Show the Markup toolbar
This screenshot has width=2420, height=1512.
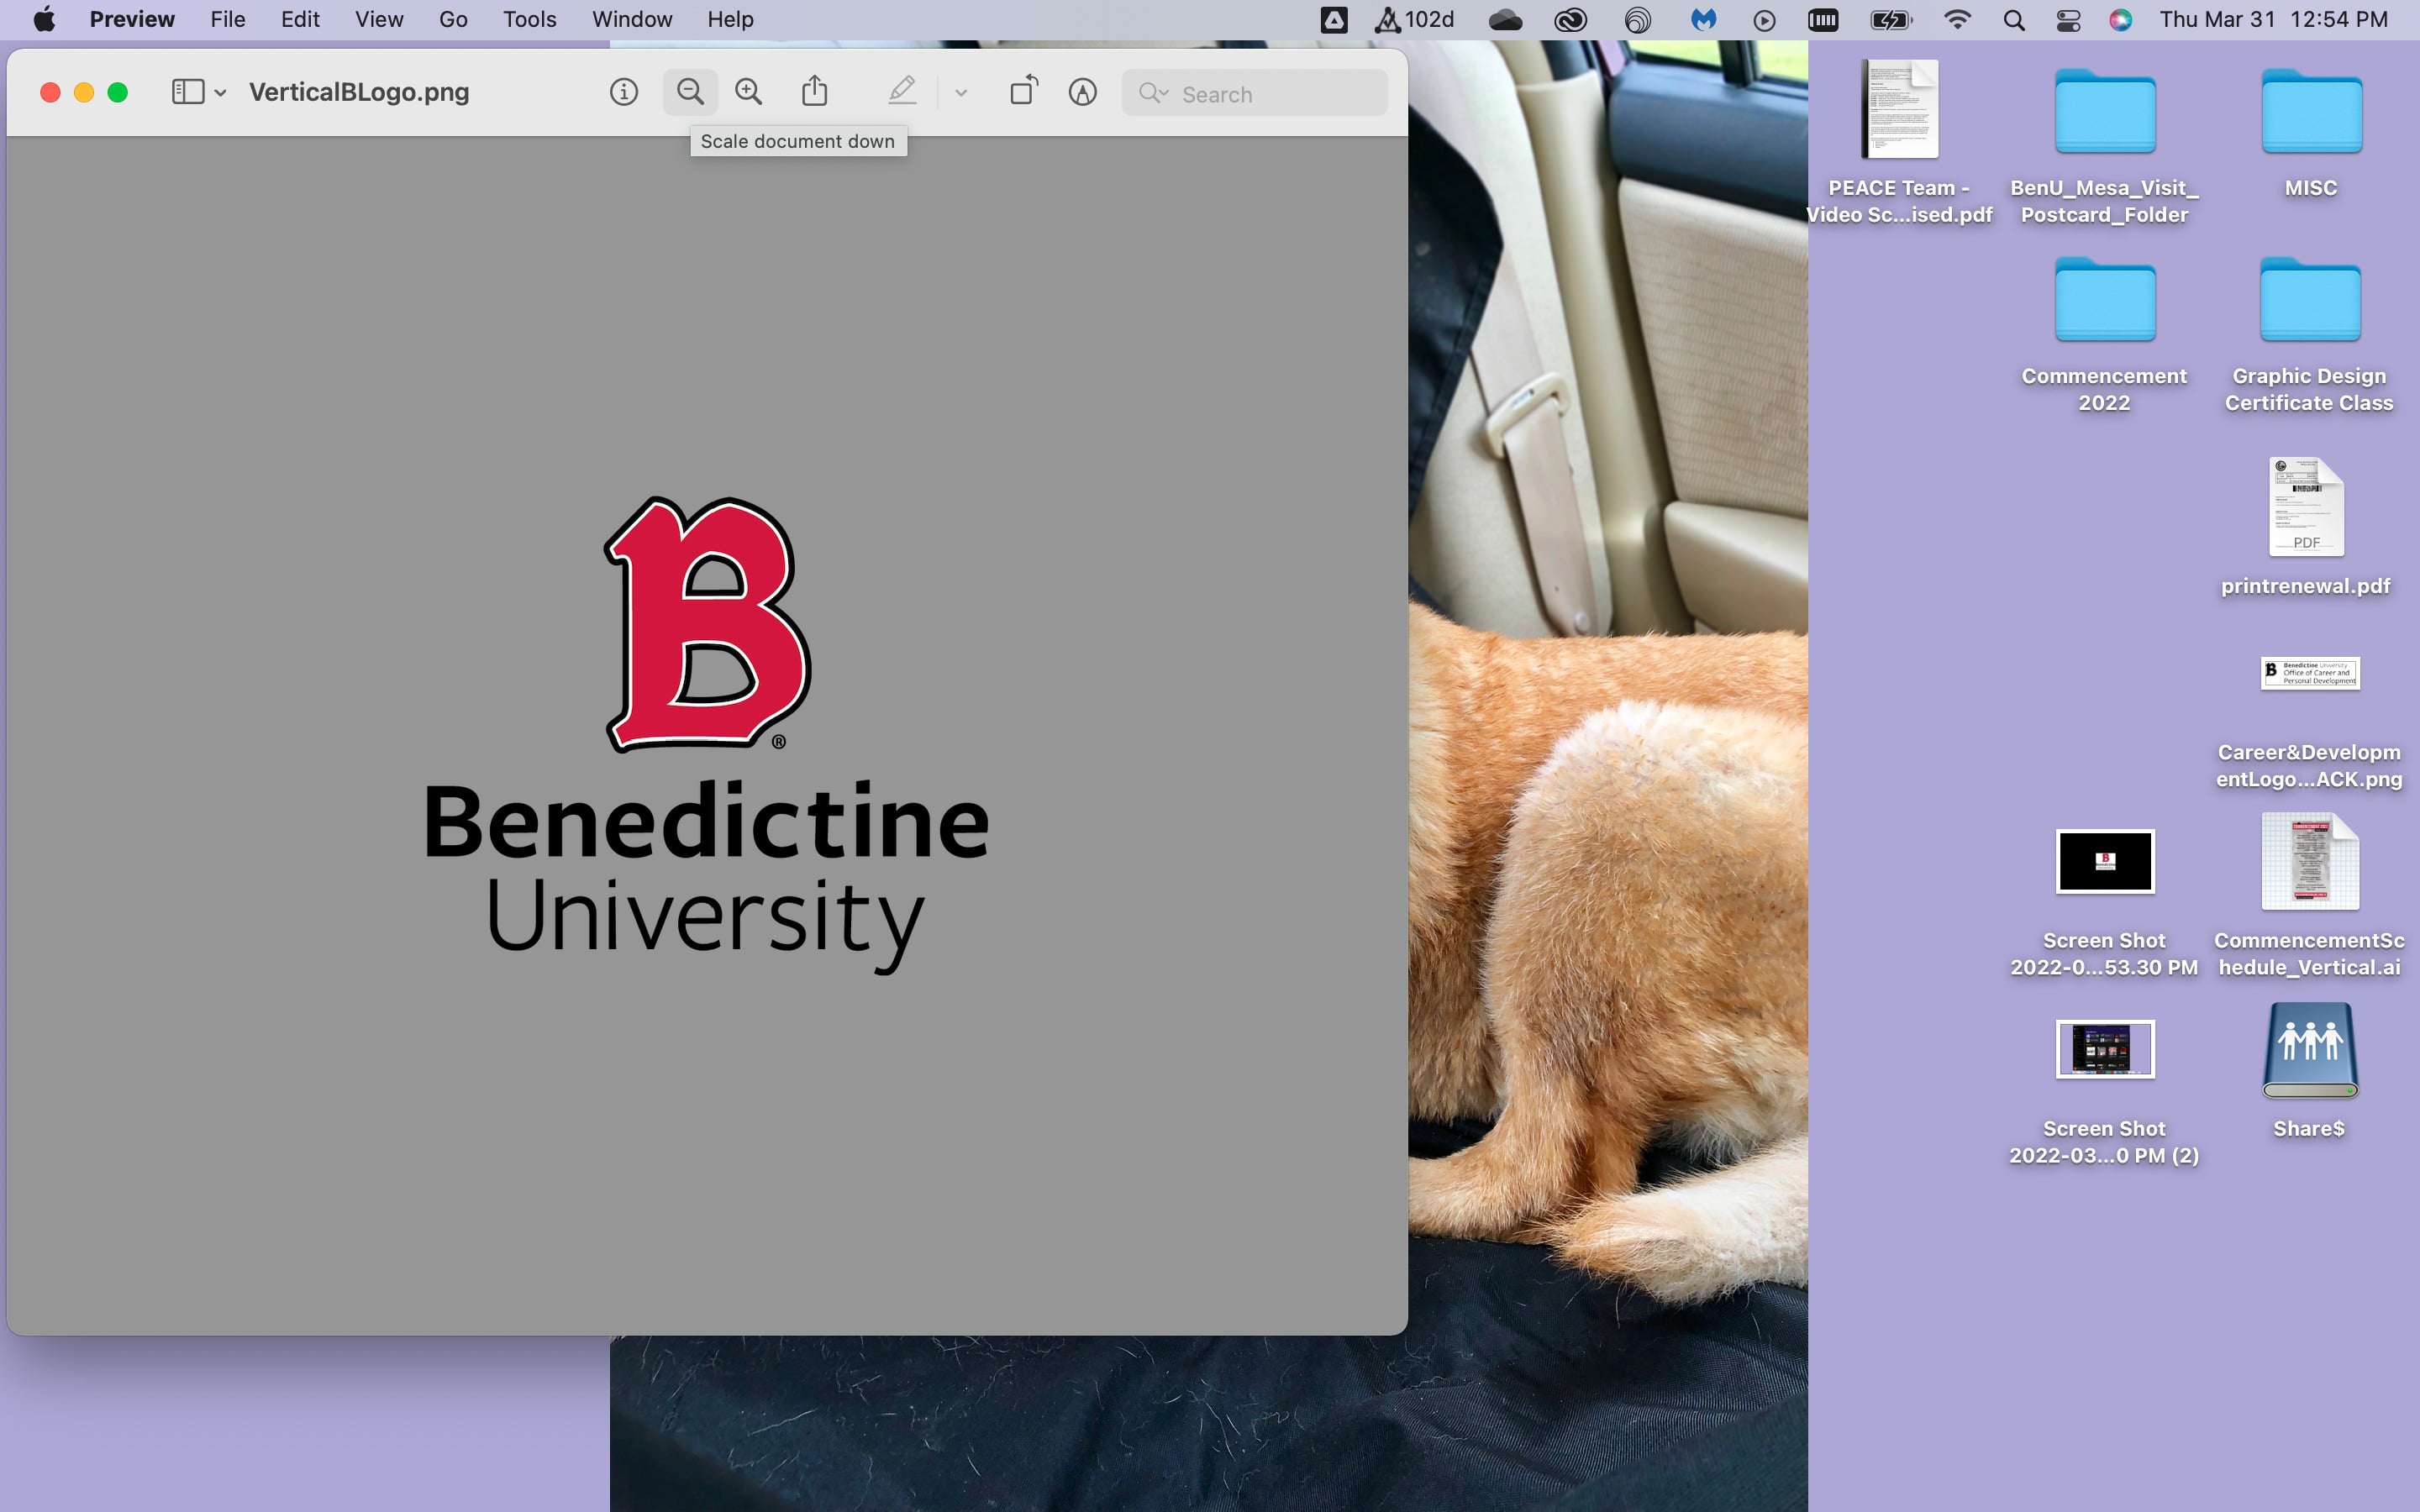click(1082, 93)
